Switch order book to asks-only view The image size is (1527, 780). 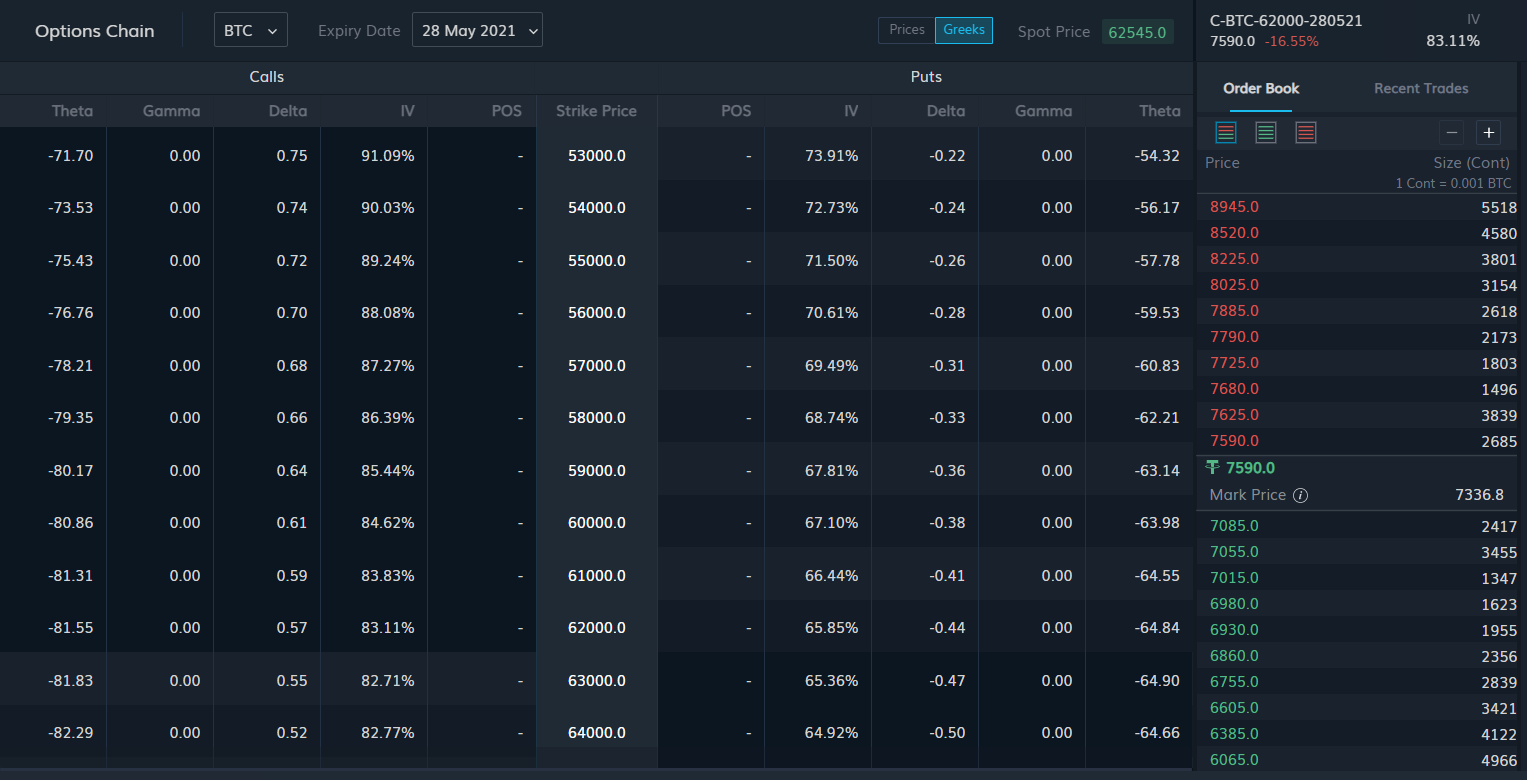click(x=1306, y=131)
